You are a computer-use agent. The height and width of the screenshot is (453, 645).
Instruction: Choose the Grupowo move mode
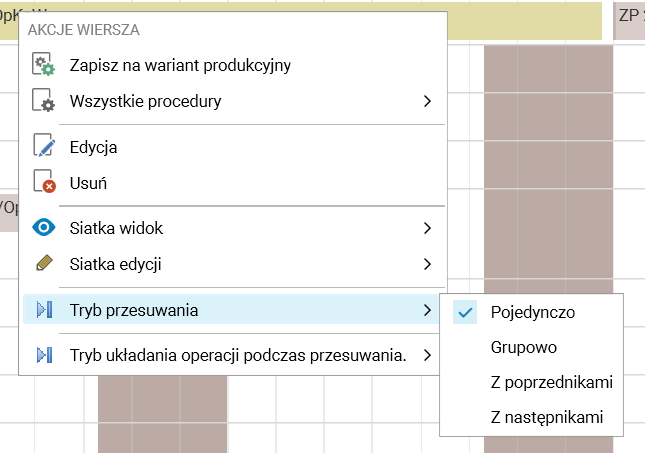click(x=523, y=347)
